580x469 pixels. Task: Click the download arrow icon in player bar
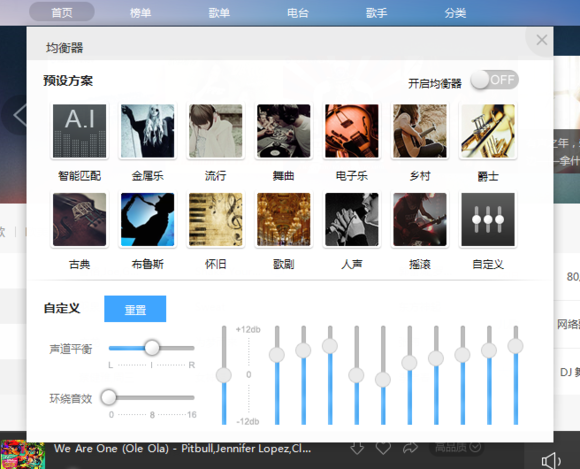(357, 448)
